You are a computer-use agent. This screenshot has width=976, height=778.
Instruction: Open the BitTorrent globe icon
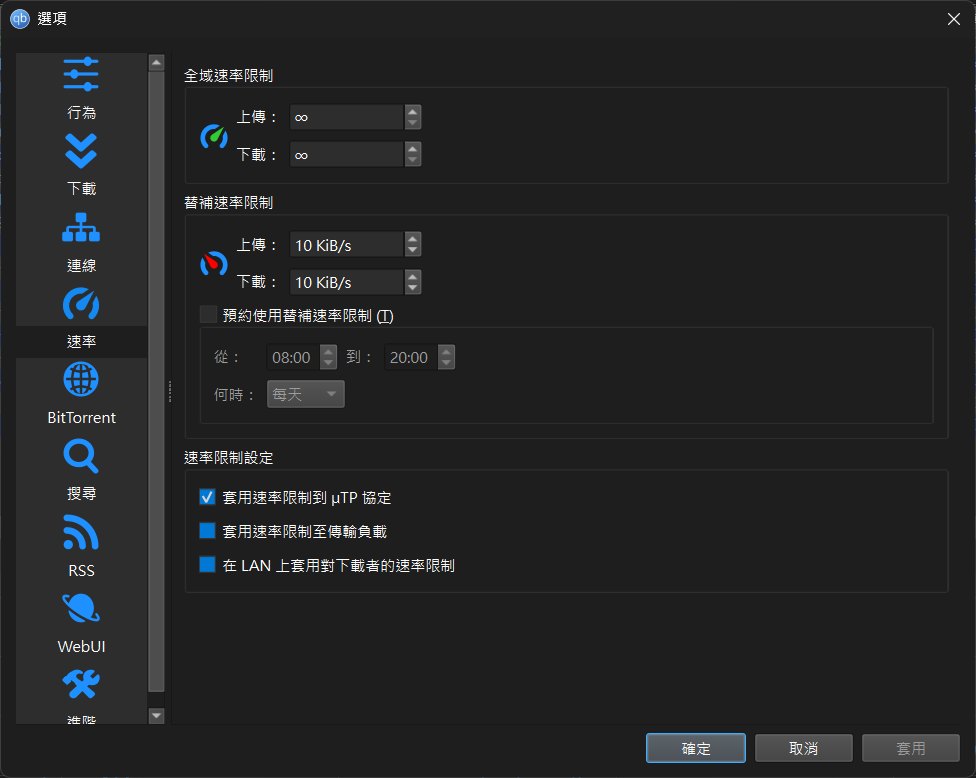pyautogui.click(x=81, y=379)
